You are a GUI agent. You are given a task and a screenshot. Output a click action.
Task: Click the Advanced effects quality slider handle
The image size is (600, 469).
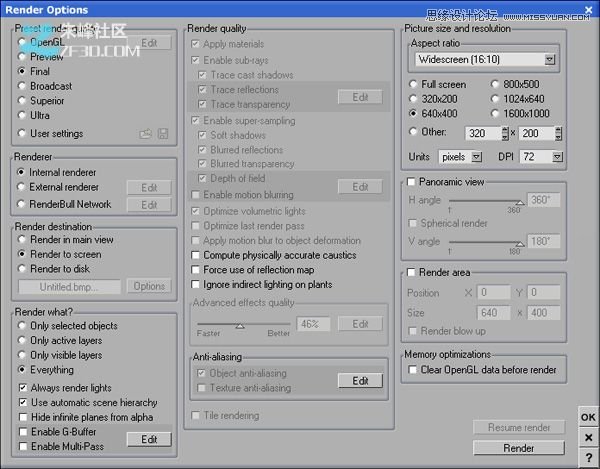(240, 326)
